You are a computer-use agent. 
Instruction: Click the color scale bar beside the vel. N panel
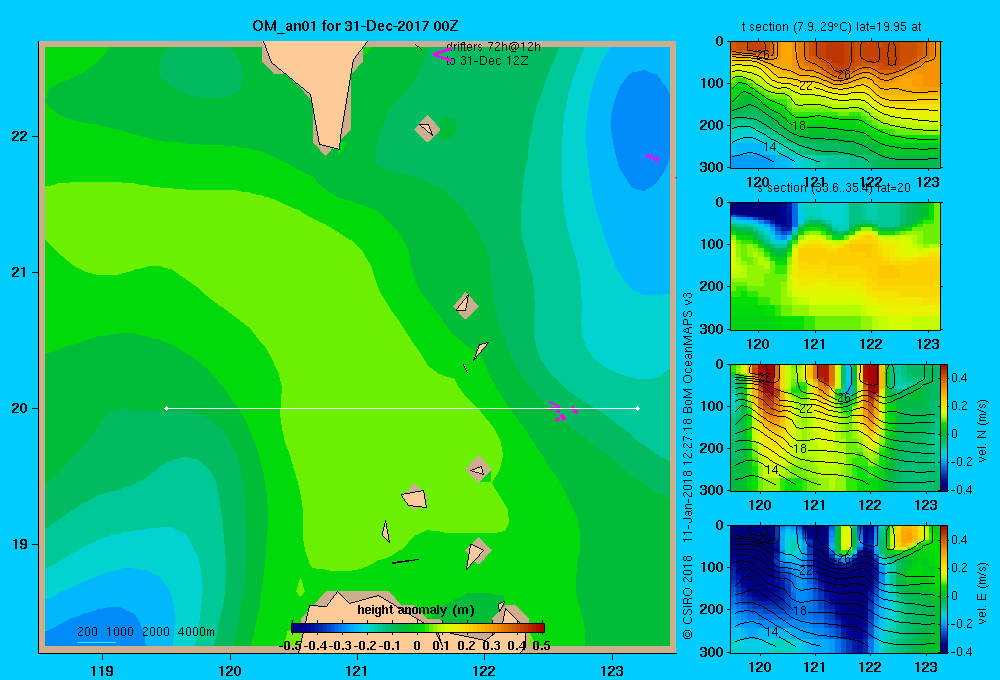pyautogui.click(x=944, y=427)
